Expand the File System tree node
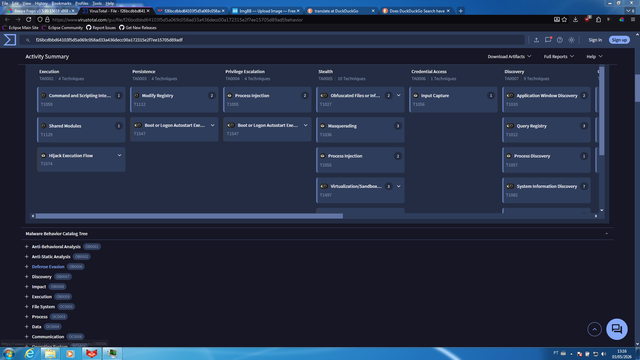This screenshot has width=640, height=360. (x=27, y=307)
